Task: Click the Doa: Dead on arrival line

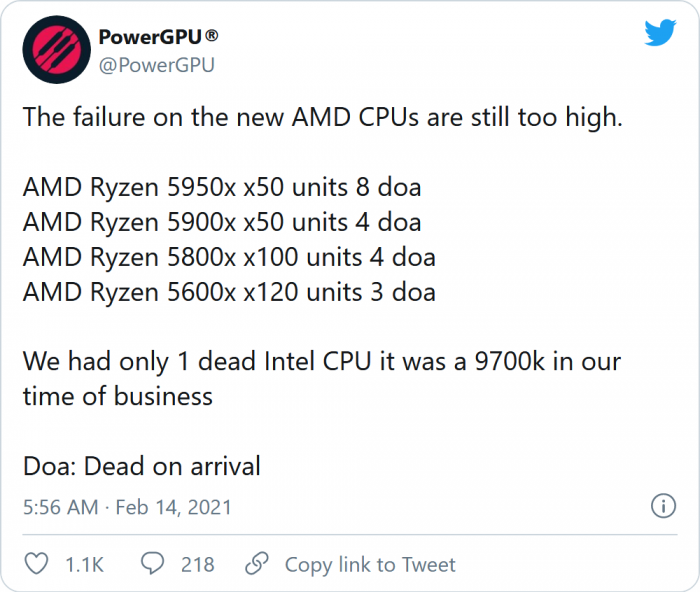Action: pos(142,466)
